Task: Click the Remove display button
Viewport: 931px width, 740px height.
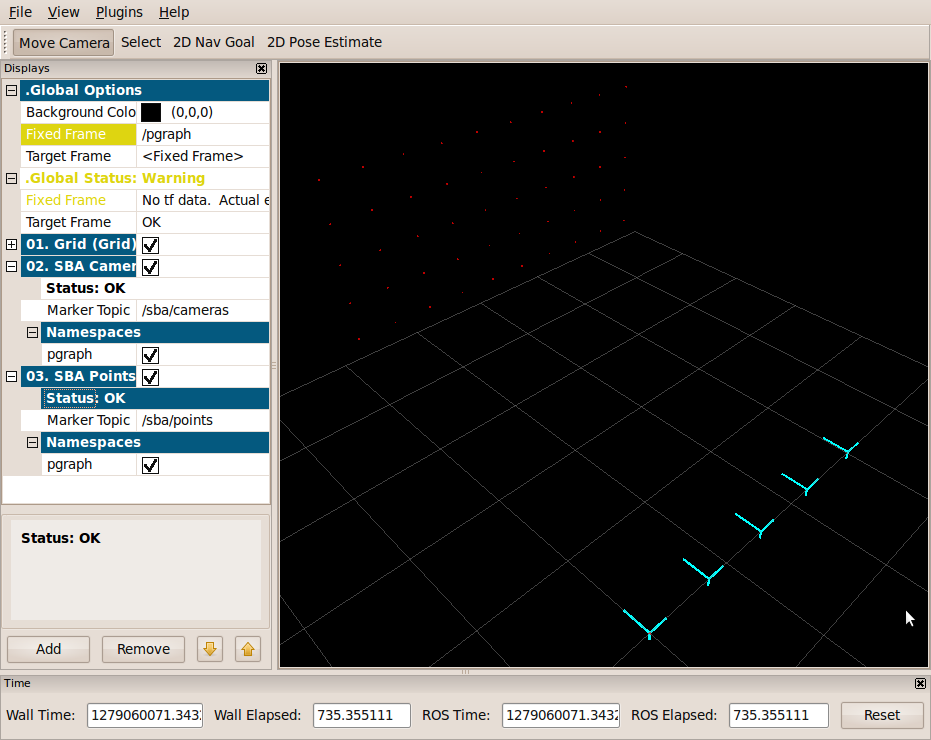Action: click(143, 649)
